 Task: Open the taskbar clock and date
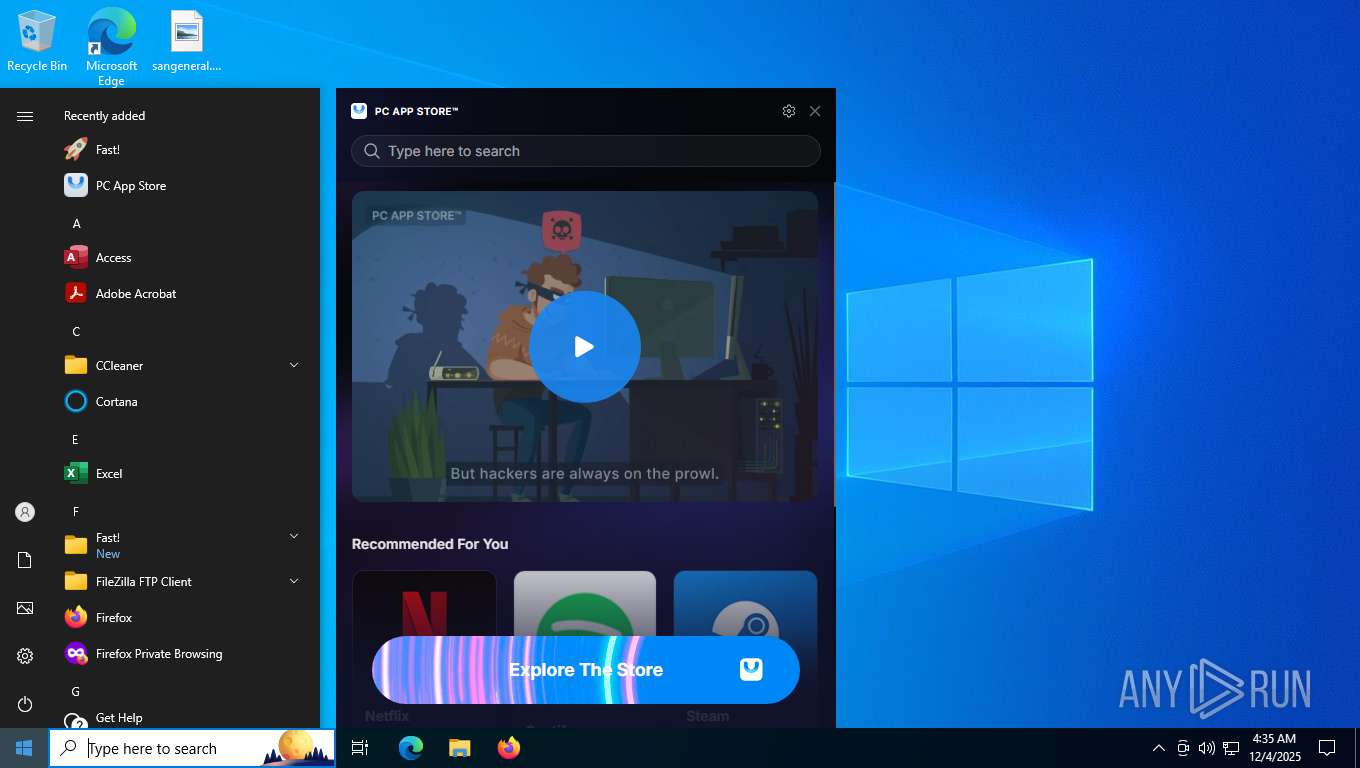click(1275, 748)
